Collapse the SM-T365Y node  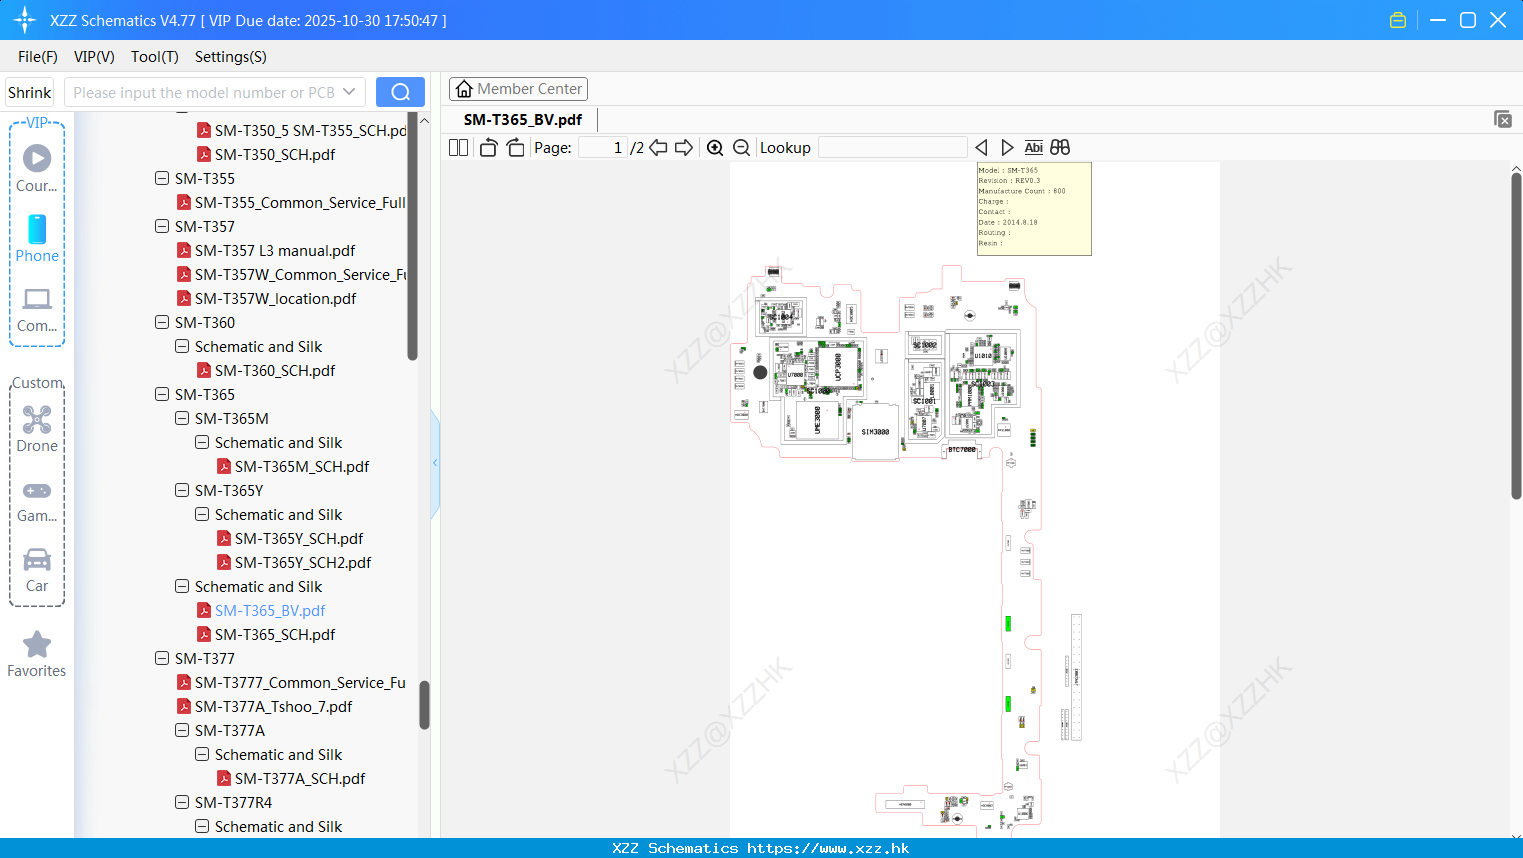coord(182,490)
